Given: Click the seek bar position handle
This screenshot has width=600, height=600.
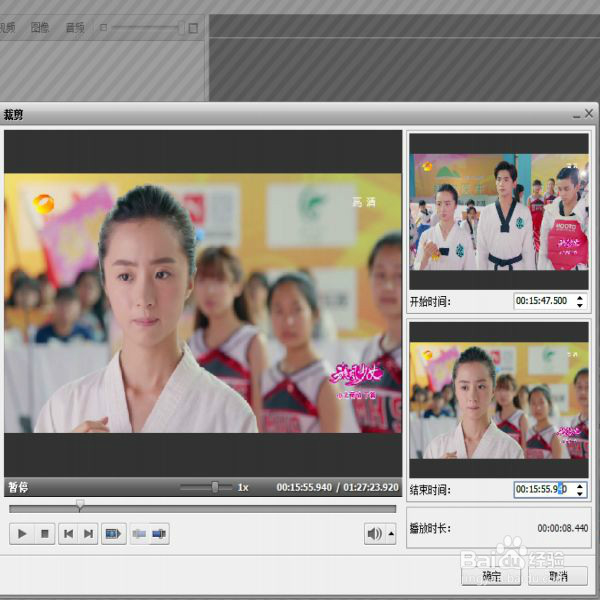Looking at the screenshot, I should (x=80, y=505).
